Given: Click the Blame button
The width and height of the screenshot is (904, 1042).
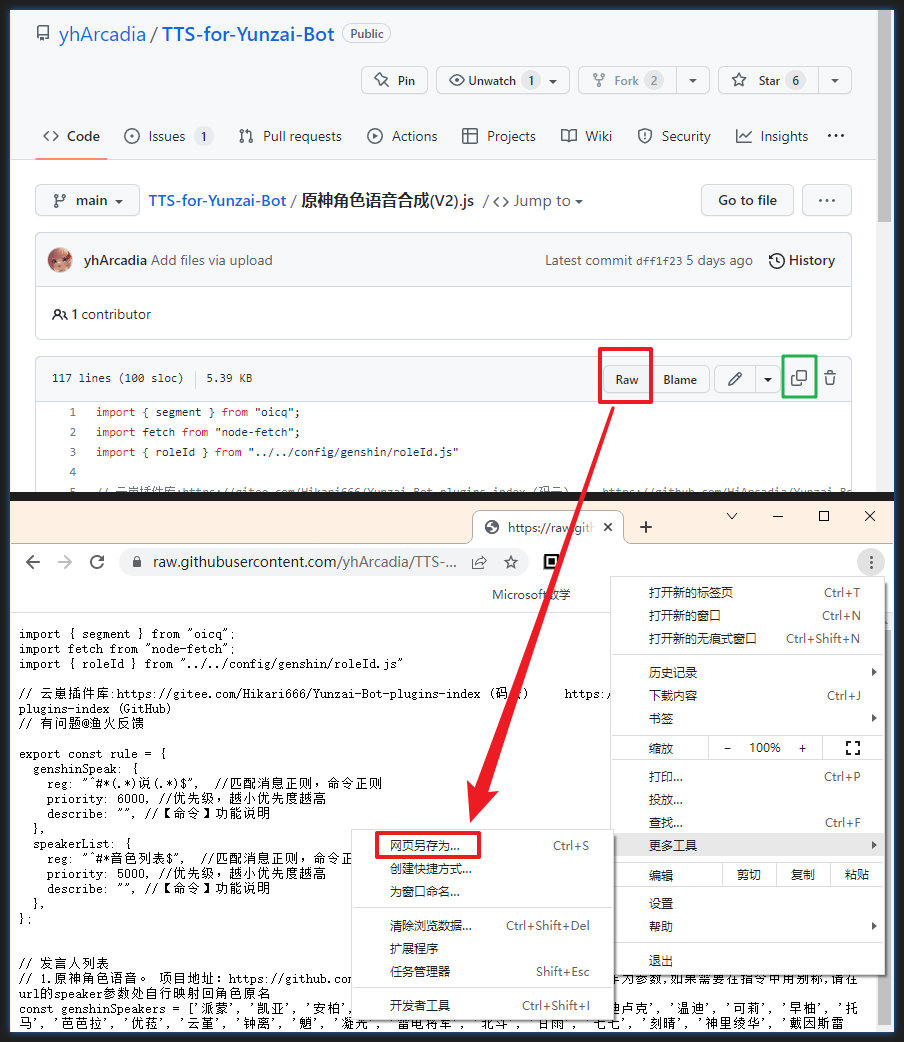Looking at the screenshot, I should pyautogui.click(x=679, y=379).
